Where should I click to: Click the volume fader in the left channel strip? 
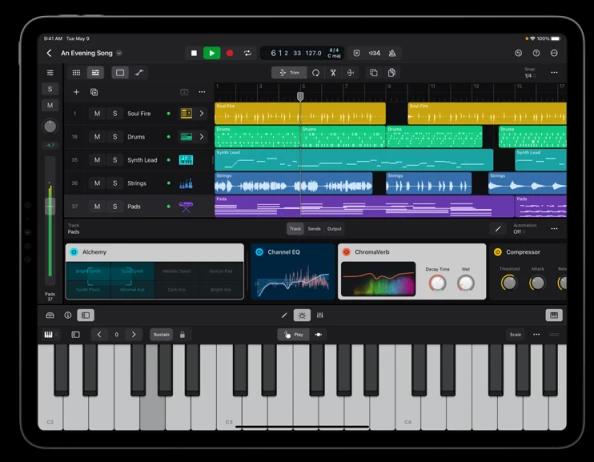[x=50, y=206]
